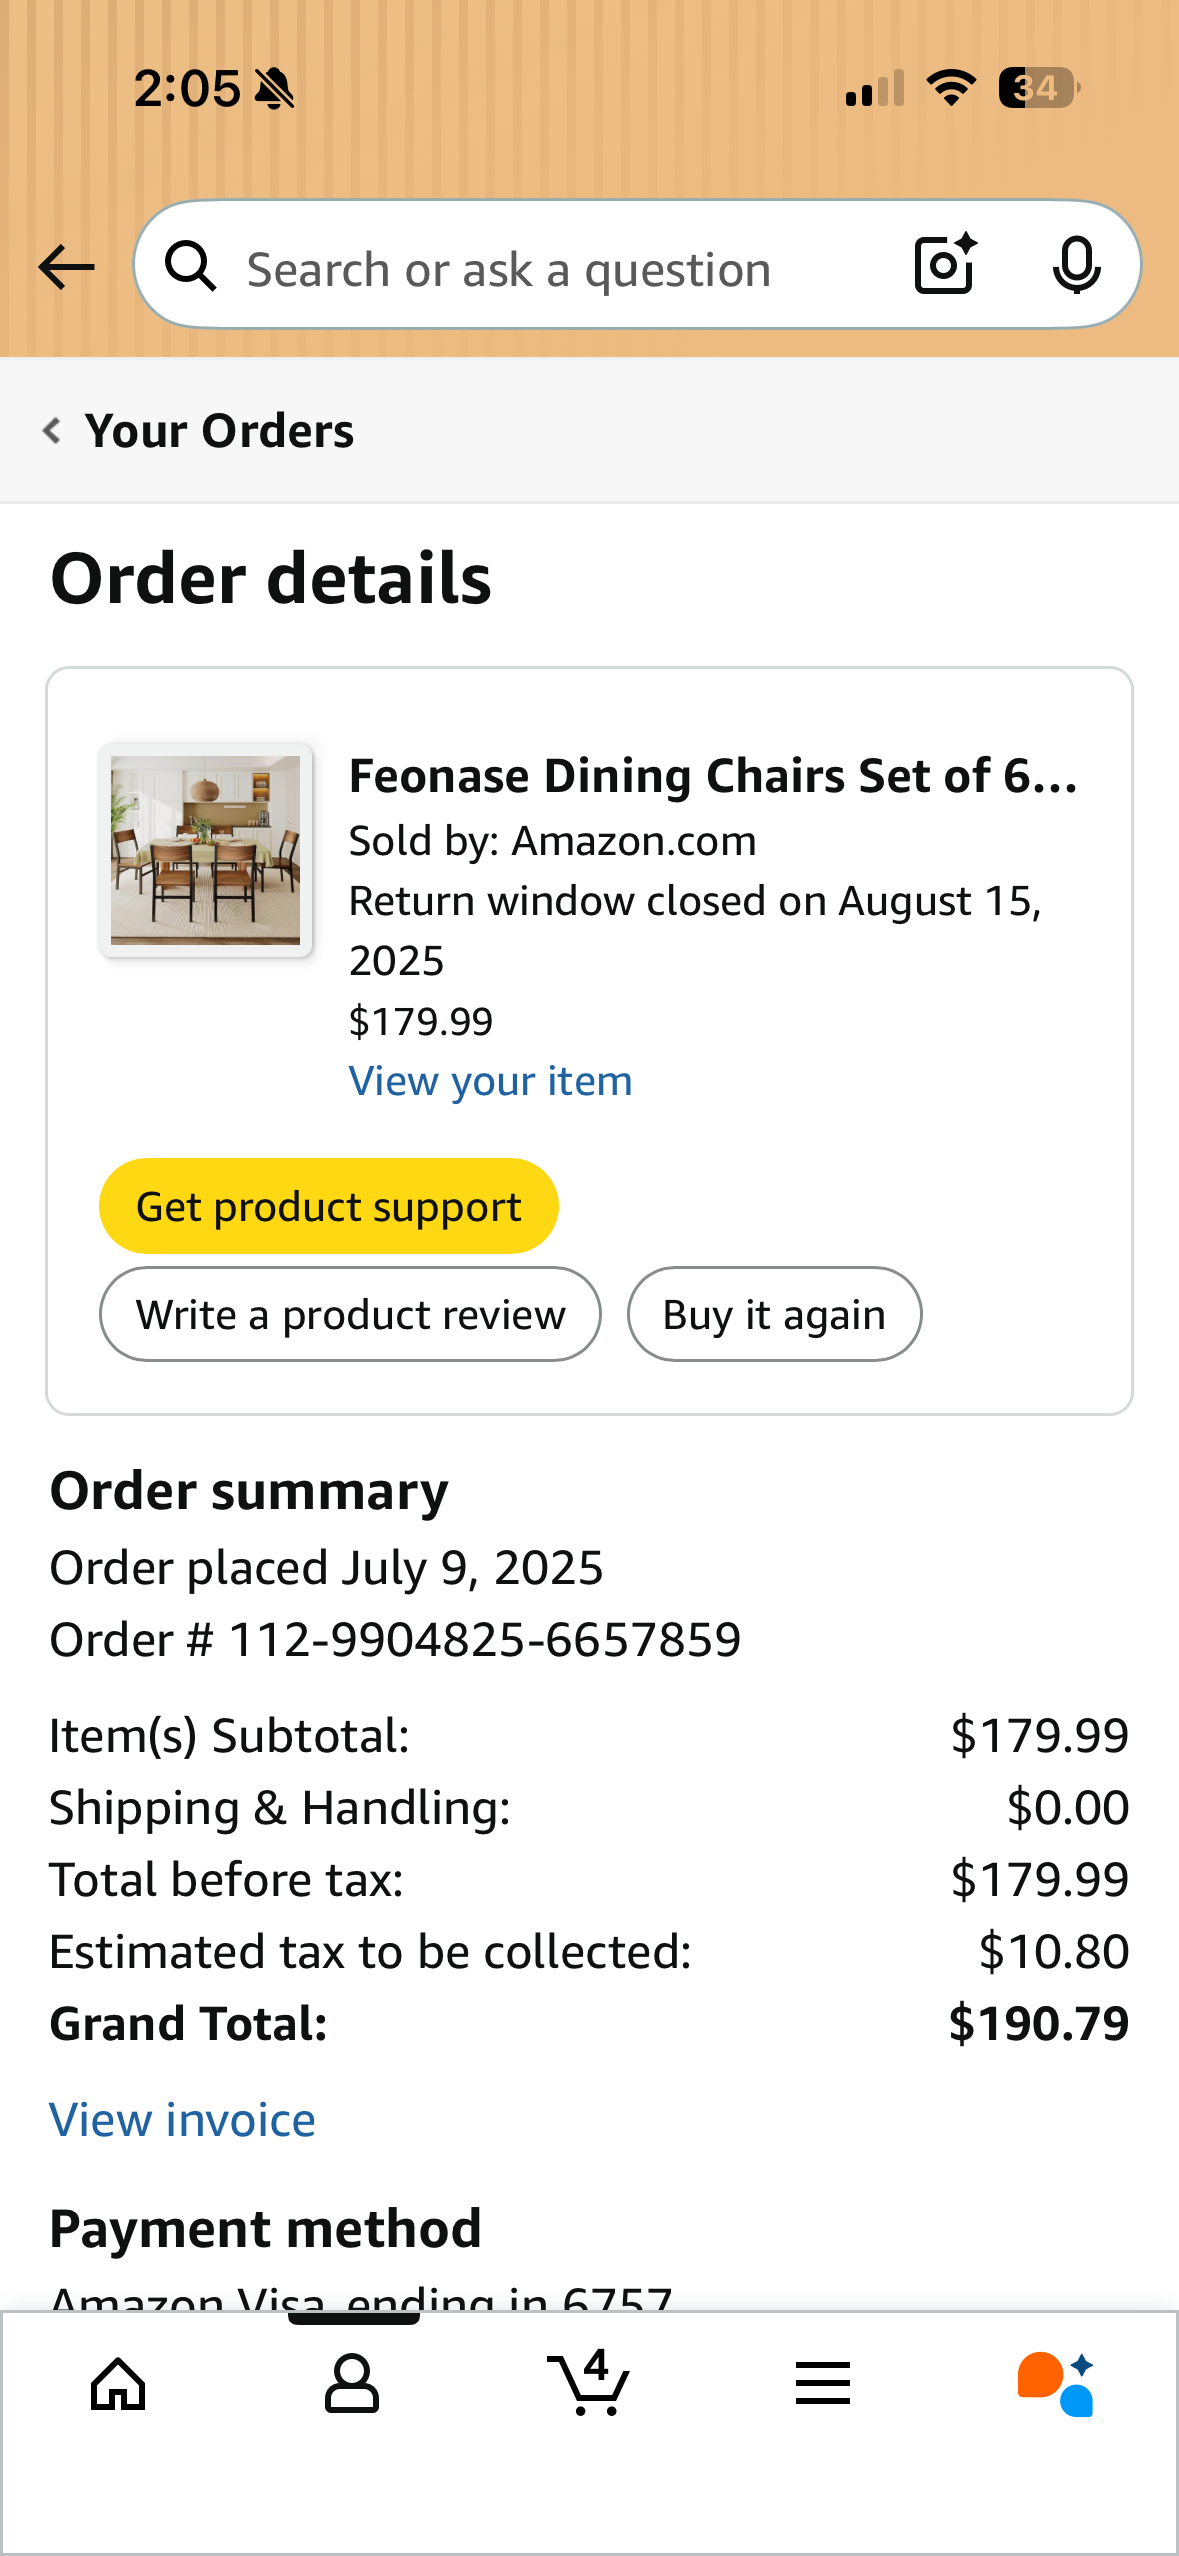Launch the Rufus AI assistant icon
The width and height of the screenshot is (1179, 2556).
click(1056, 2384)
